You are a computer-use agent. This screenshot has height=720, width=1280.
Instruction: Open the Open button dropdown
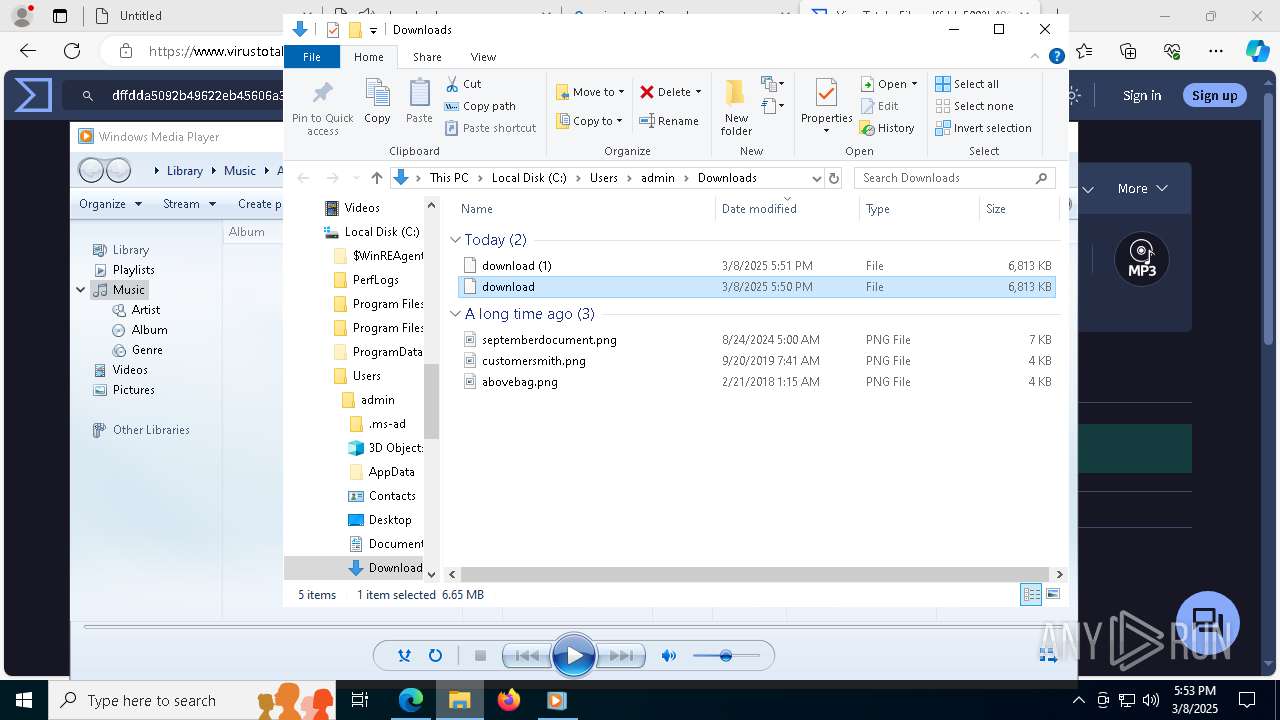pyautogui.click(x=914, y=84)
